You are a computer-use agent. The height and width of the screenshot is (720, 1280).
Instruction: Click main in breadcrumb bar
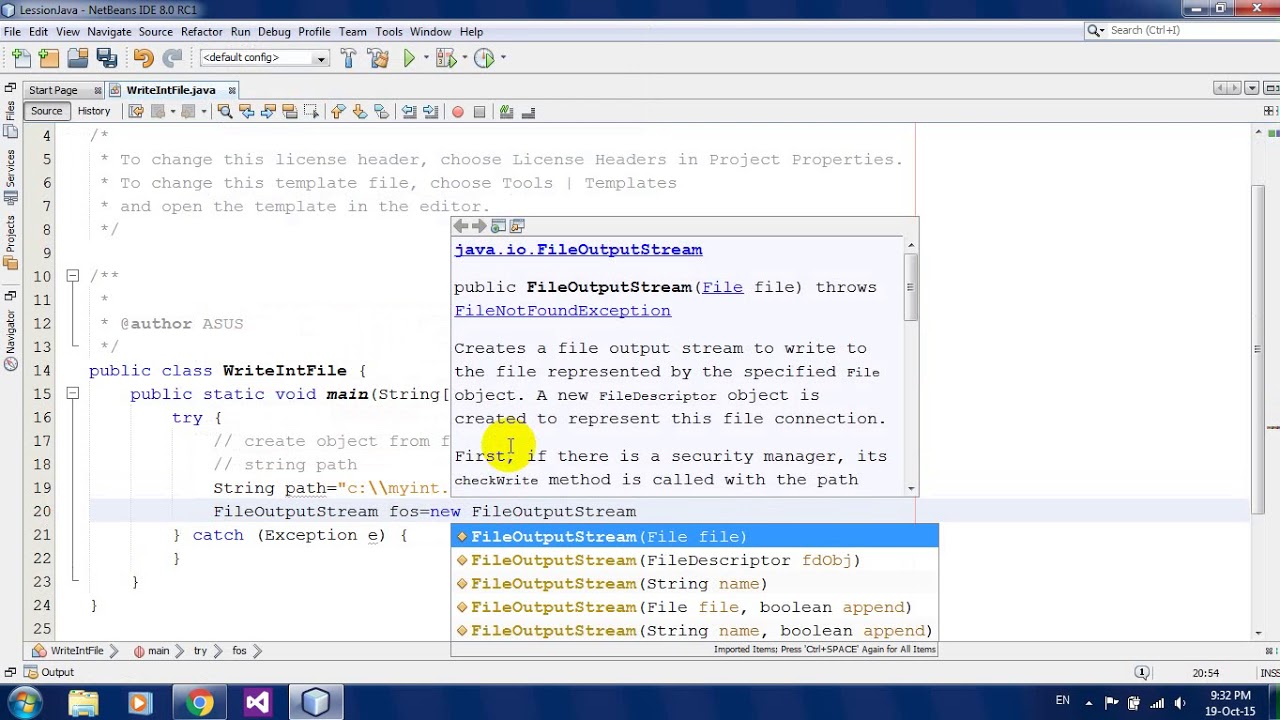151,651
